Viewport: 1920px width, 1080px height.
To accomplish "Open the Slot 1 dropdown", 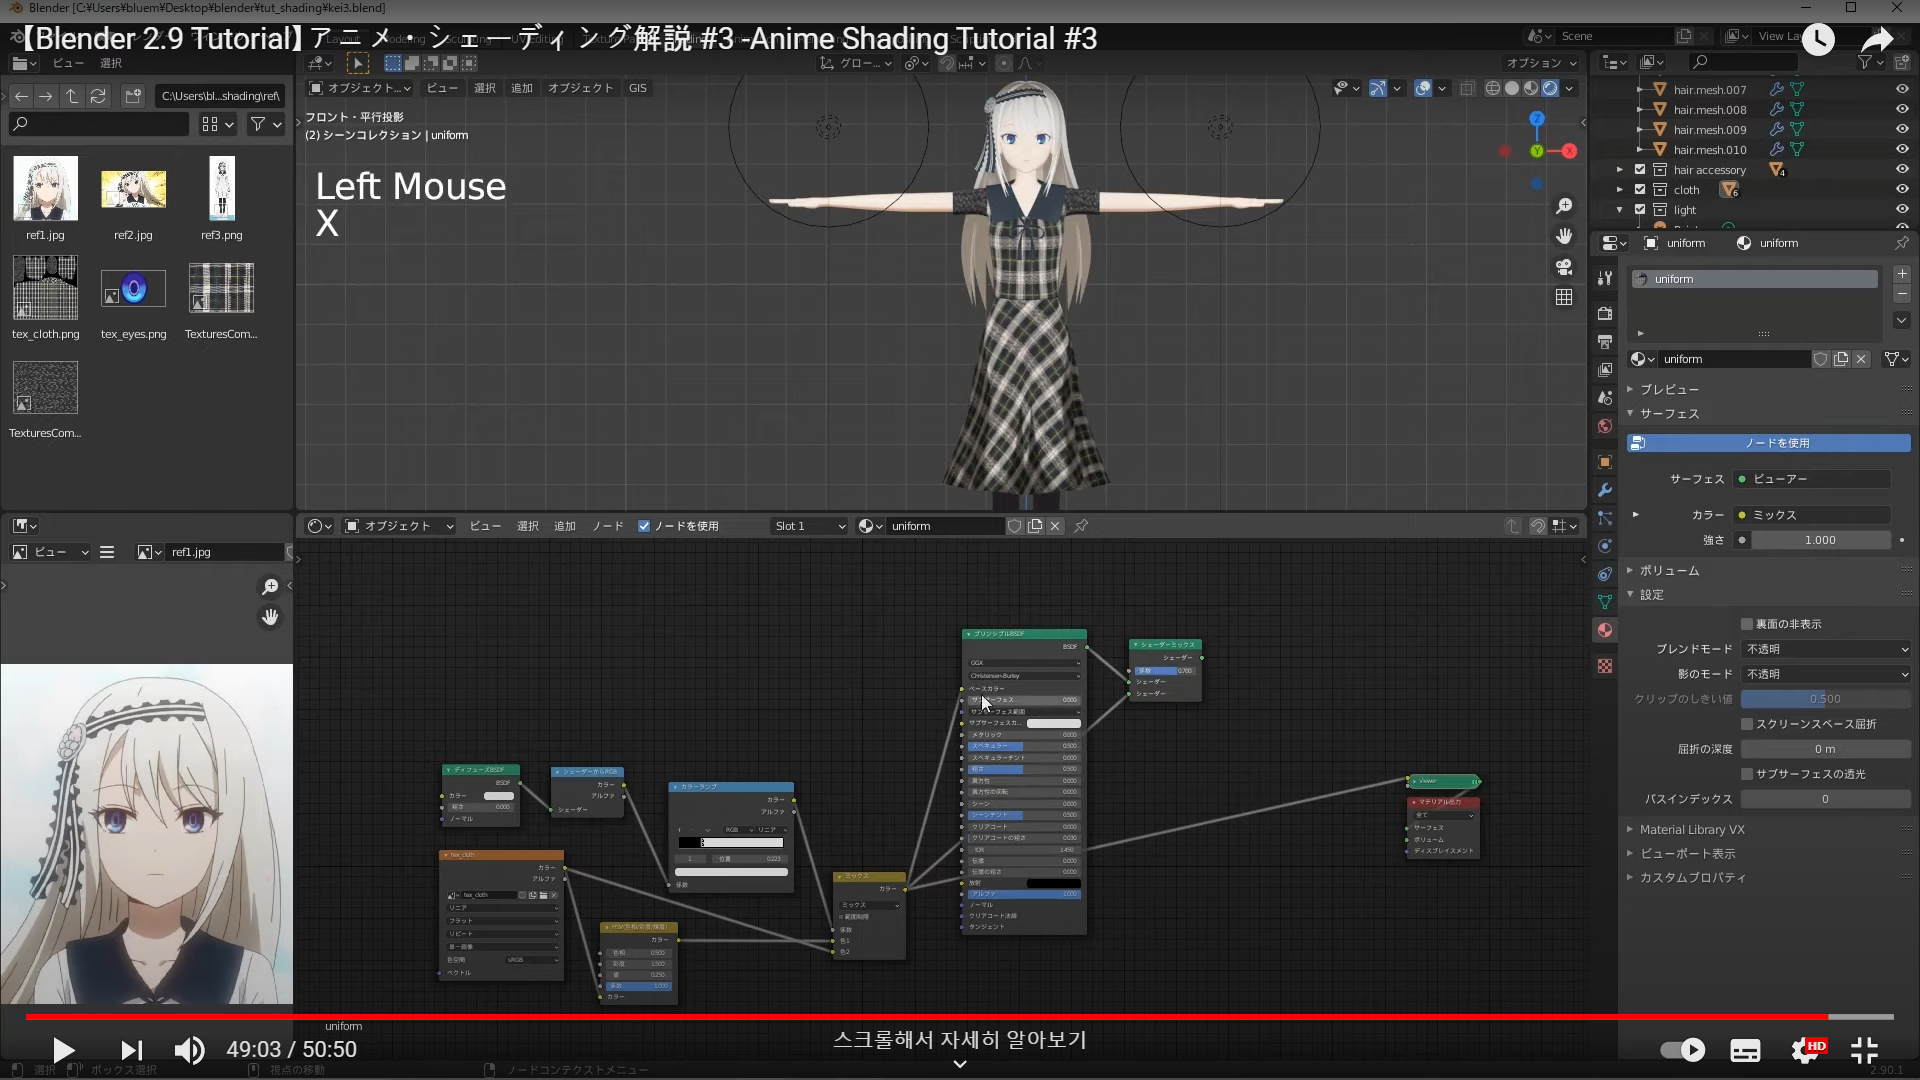I will point(810,526).
